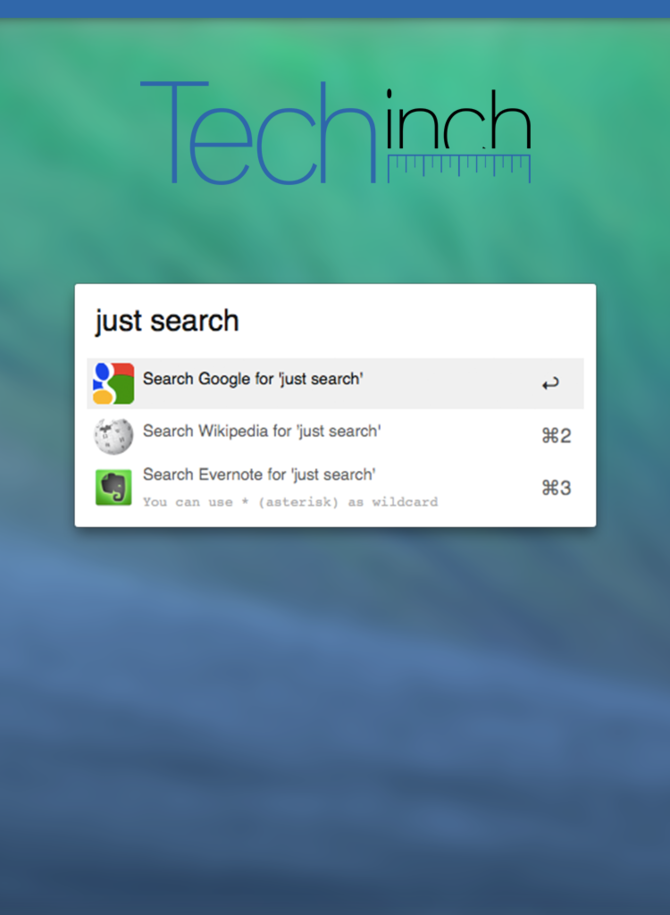
Task: Focus the 'just search' query field
Action: (x=335, y=321)
